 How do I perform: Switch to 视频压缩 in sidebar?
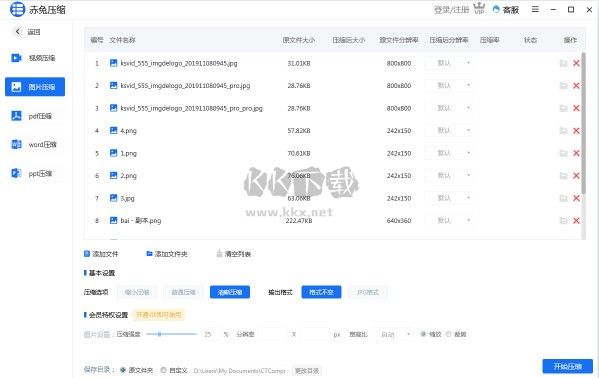pyautogui.click(x=35, y=58)
